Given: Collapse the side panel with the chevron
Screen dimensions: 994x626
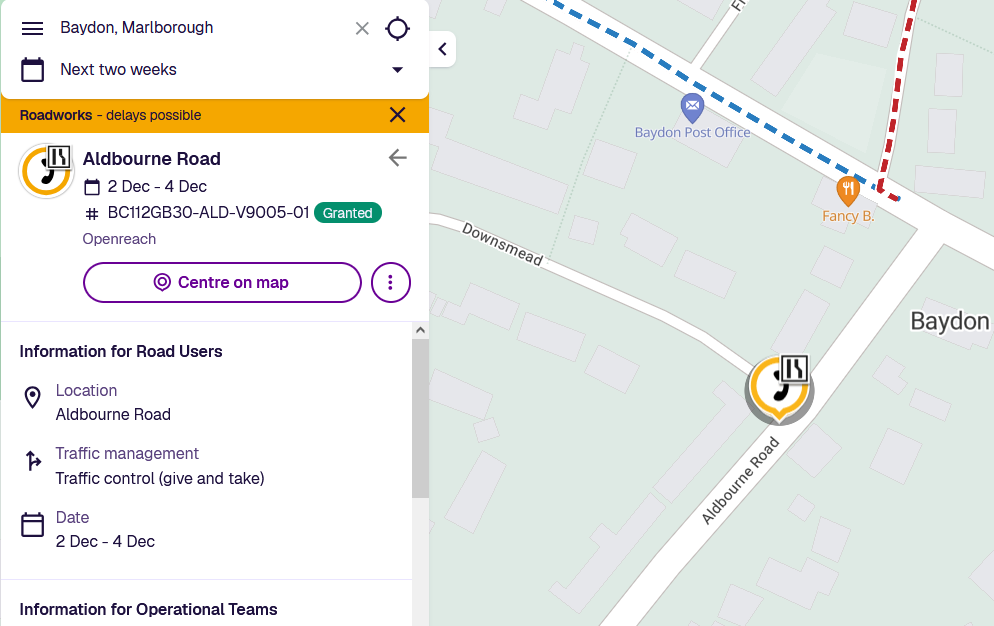Looking at the screenshot, I should coord(442,49).
